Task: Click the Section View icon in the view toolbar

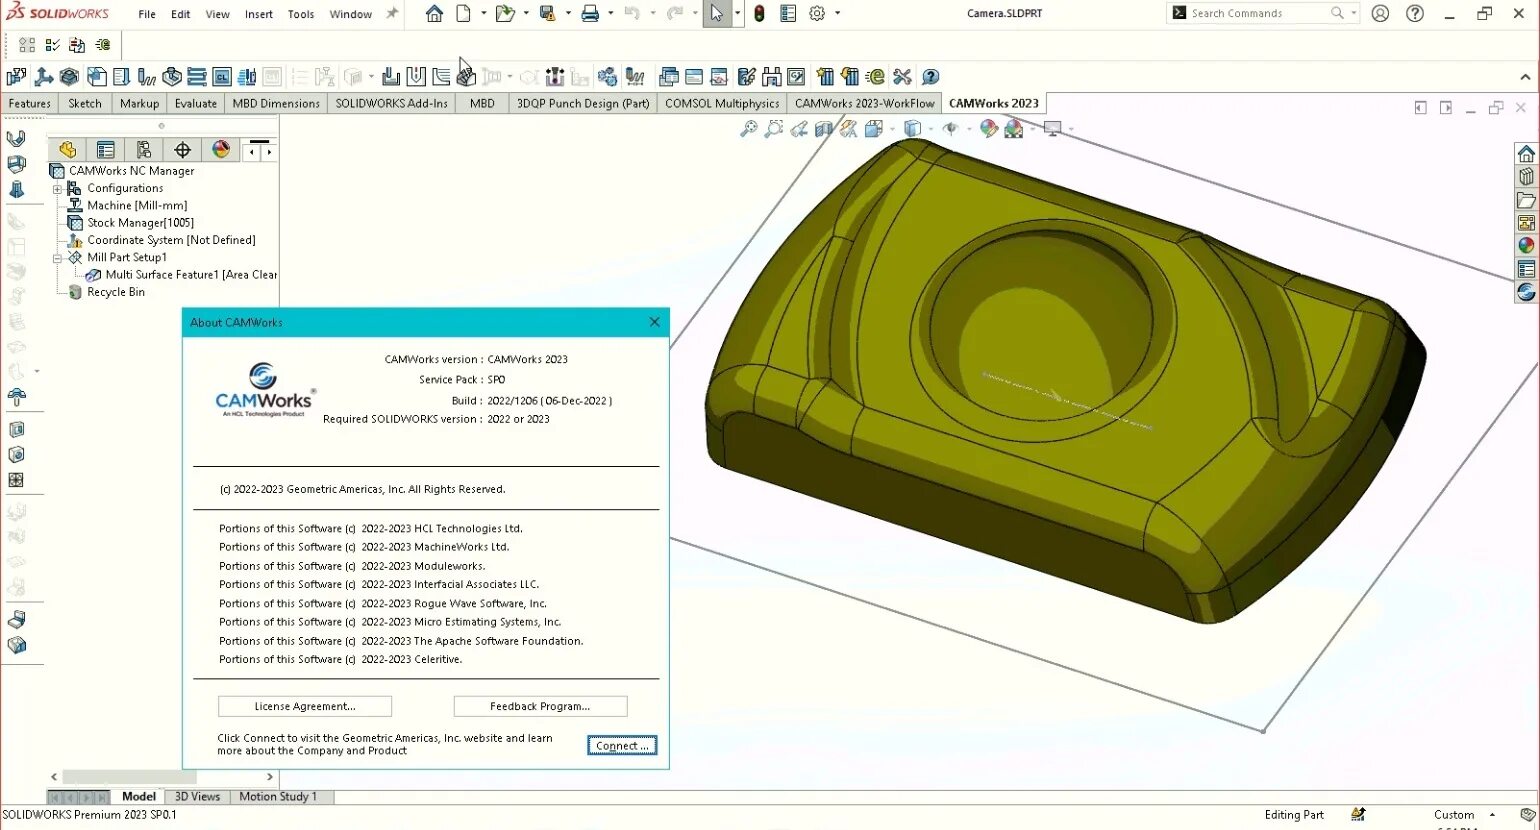Action: [x=823, y=129]
